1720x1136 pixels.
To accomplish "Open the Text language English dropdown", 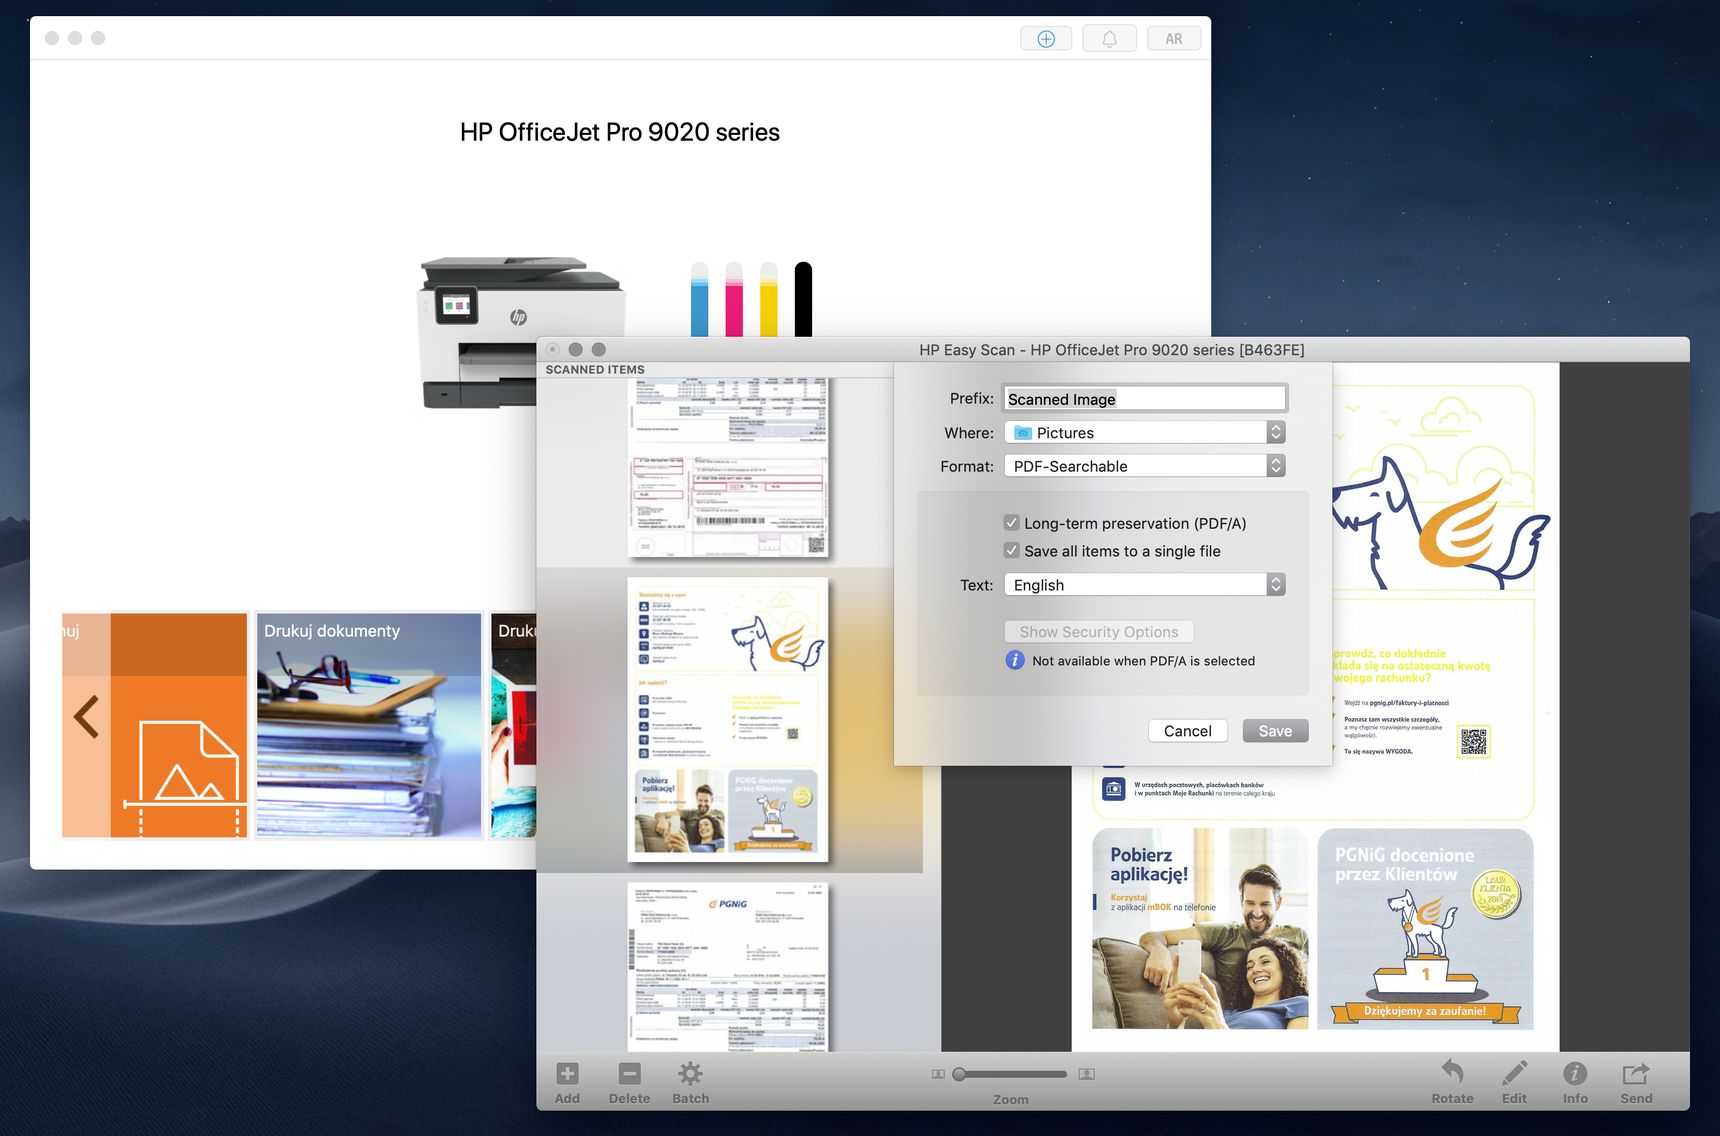I will pyautogui.click(x=1144, y=585).
